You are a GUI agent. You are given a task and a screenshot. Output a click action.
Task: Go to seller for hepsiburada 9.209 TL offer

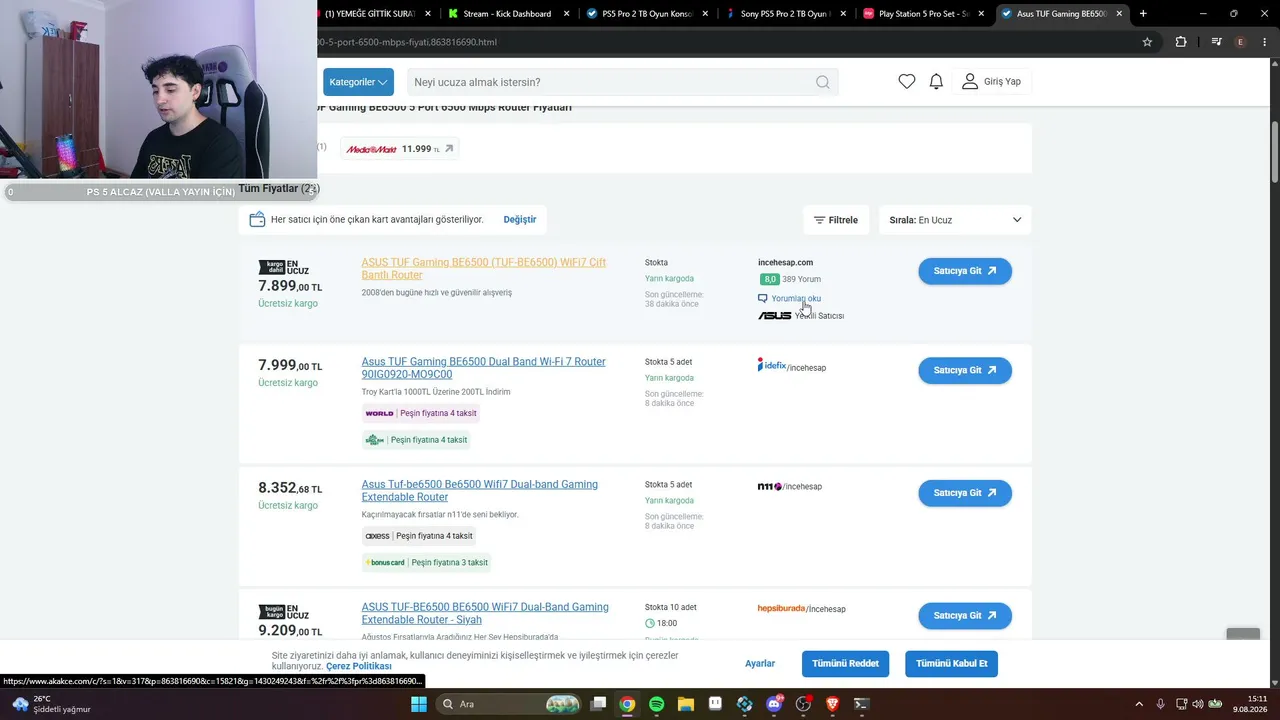965,616
